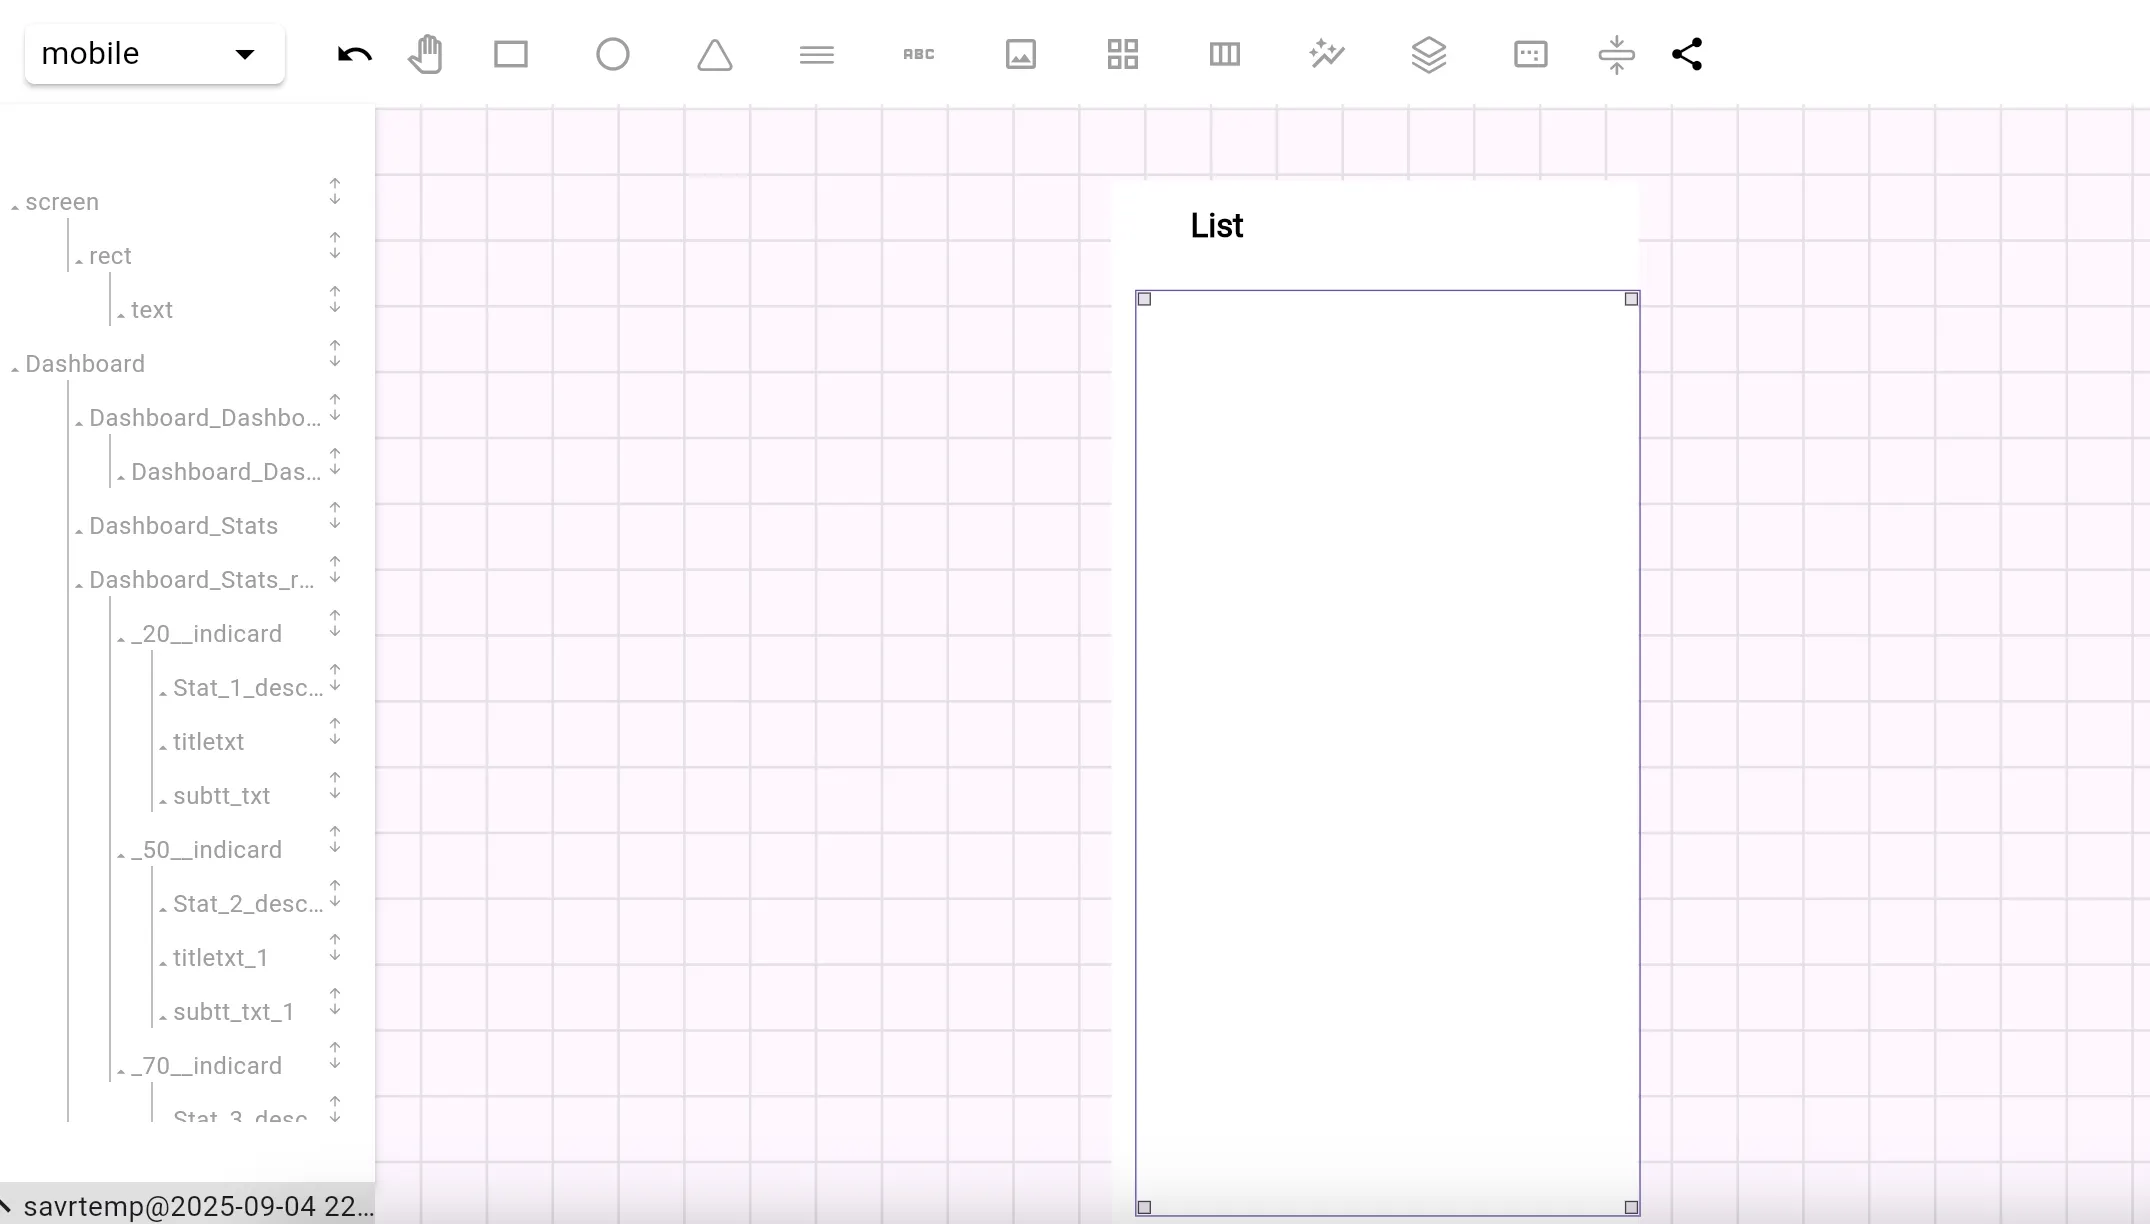
Task: Click the undo arrow icon
Action: pos(355,54)
